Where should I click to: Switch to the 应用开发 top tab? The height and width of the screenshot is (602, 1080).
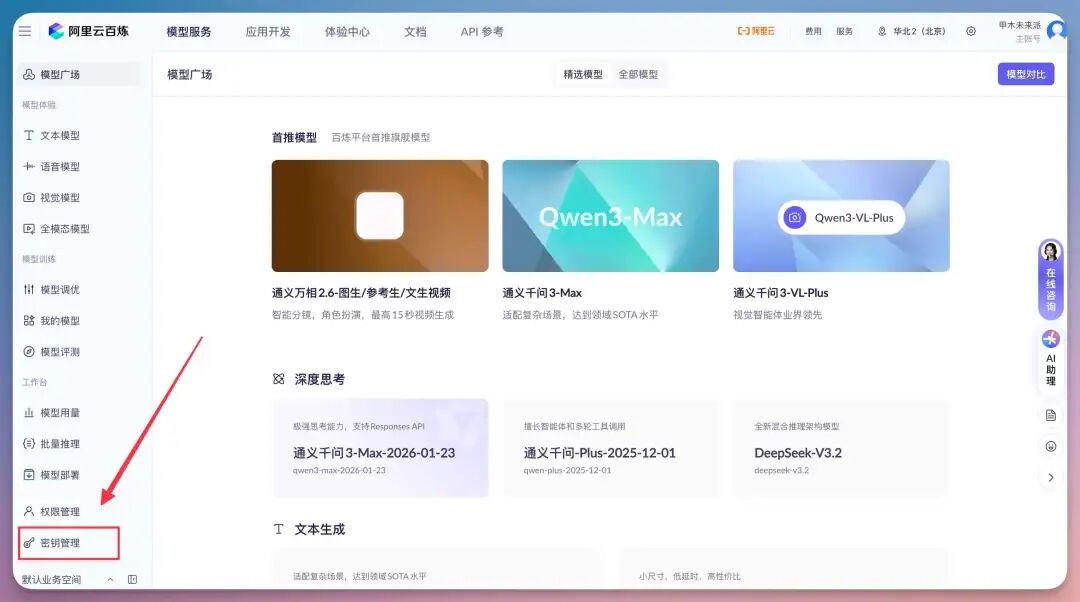(x=268, y=32)
